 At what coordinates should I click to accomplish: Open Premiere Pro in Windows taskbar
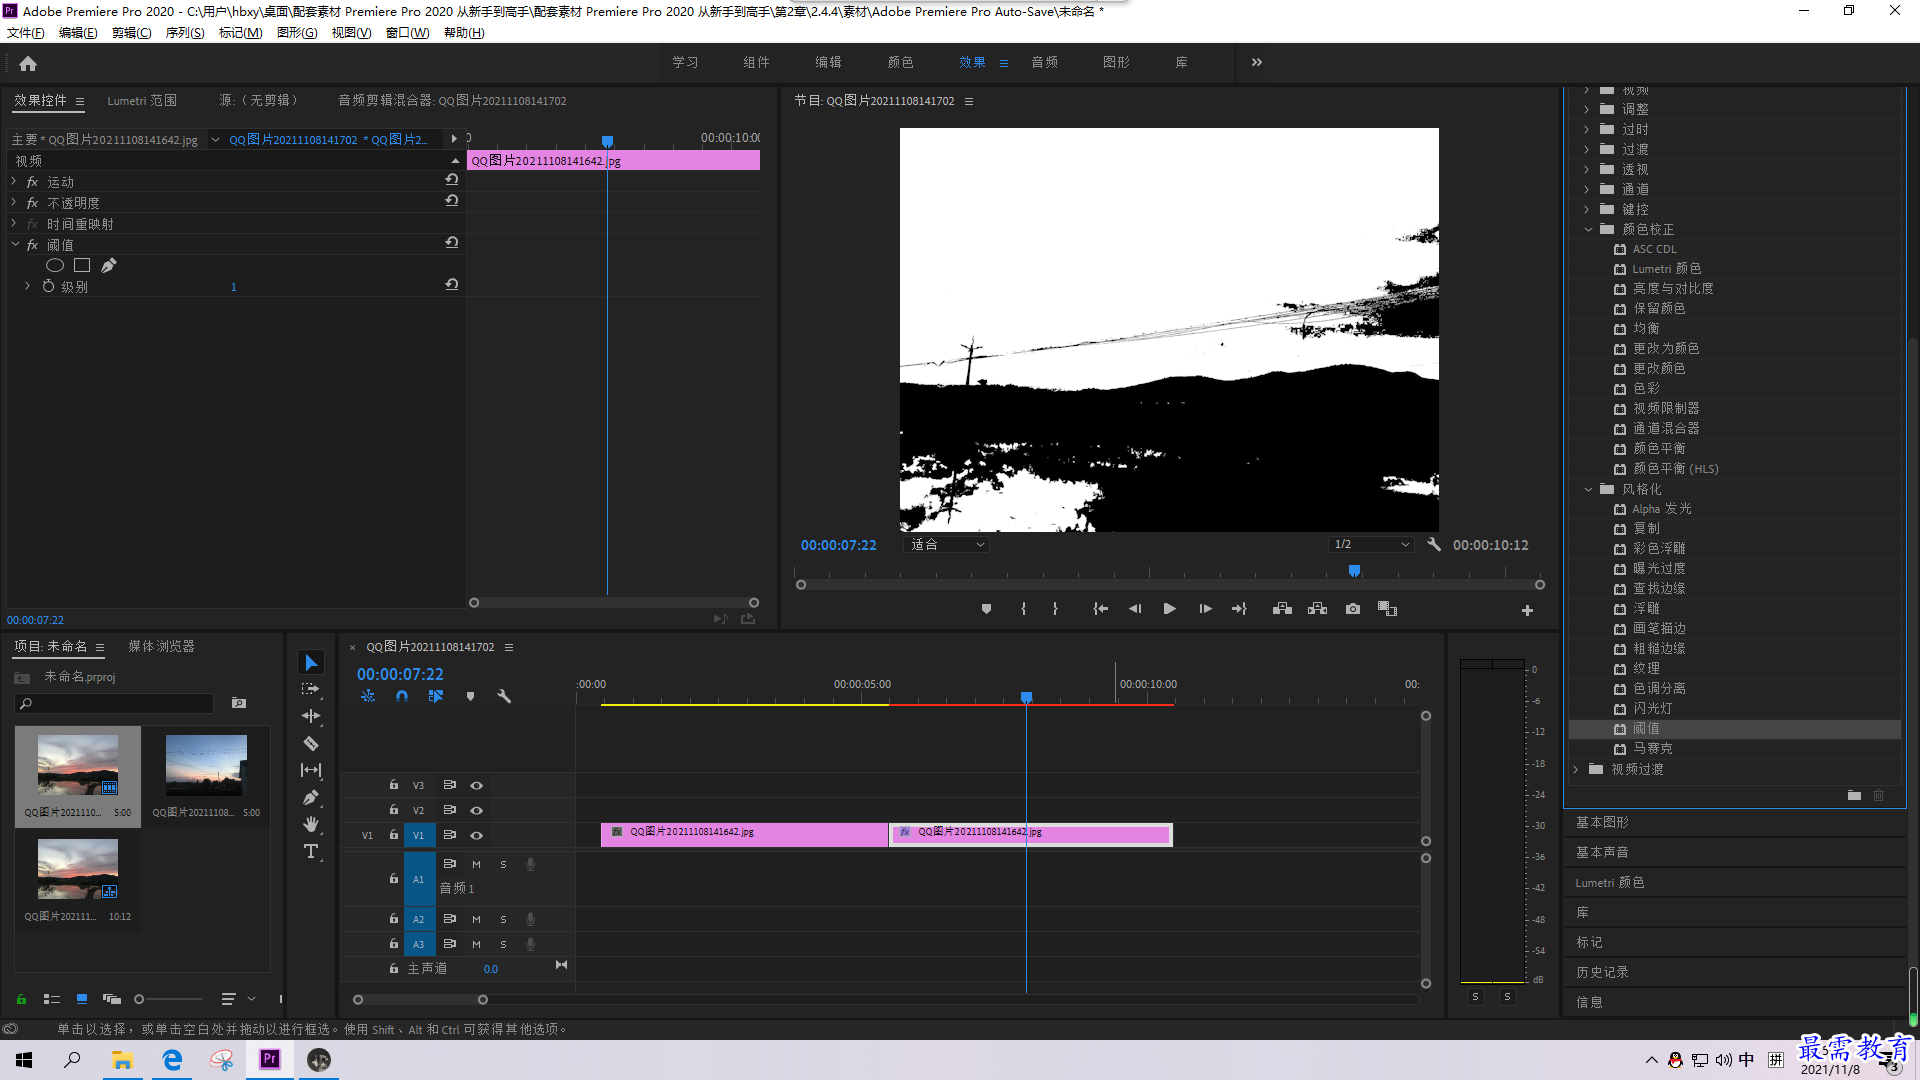tap(270, 1060)
